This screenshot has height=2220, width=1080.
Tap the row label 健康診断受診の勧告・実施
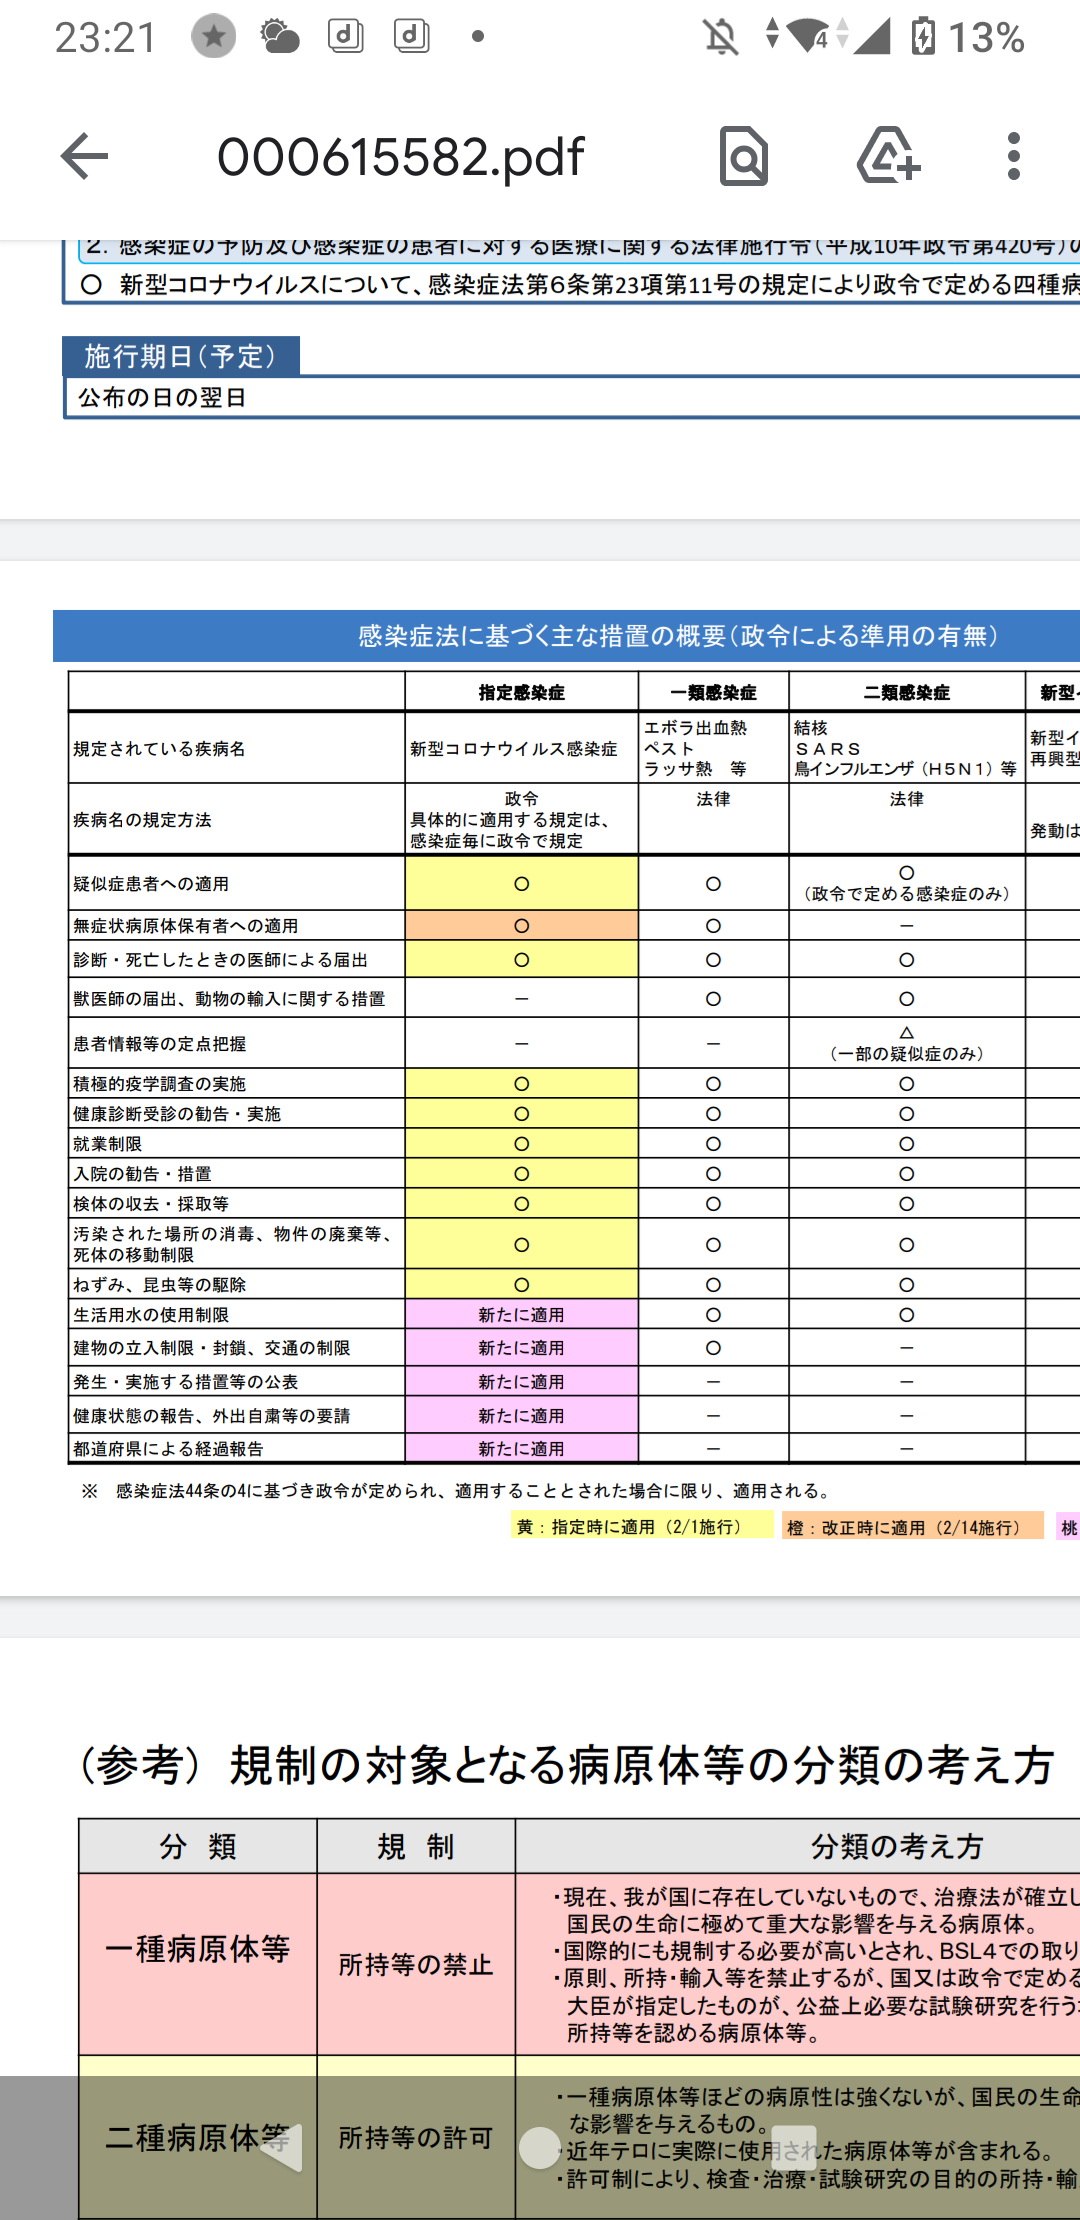pos(177,1114)
